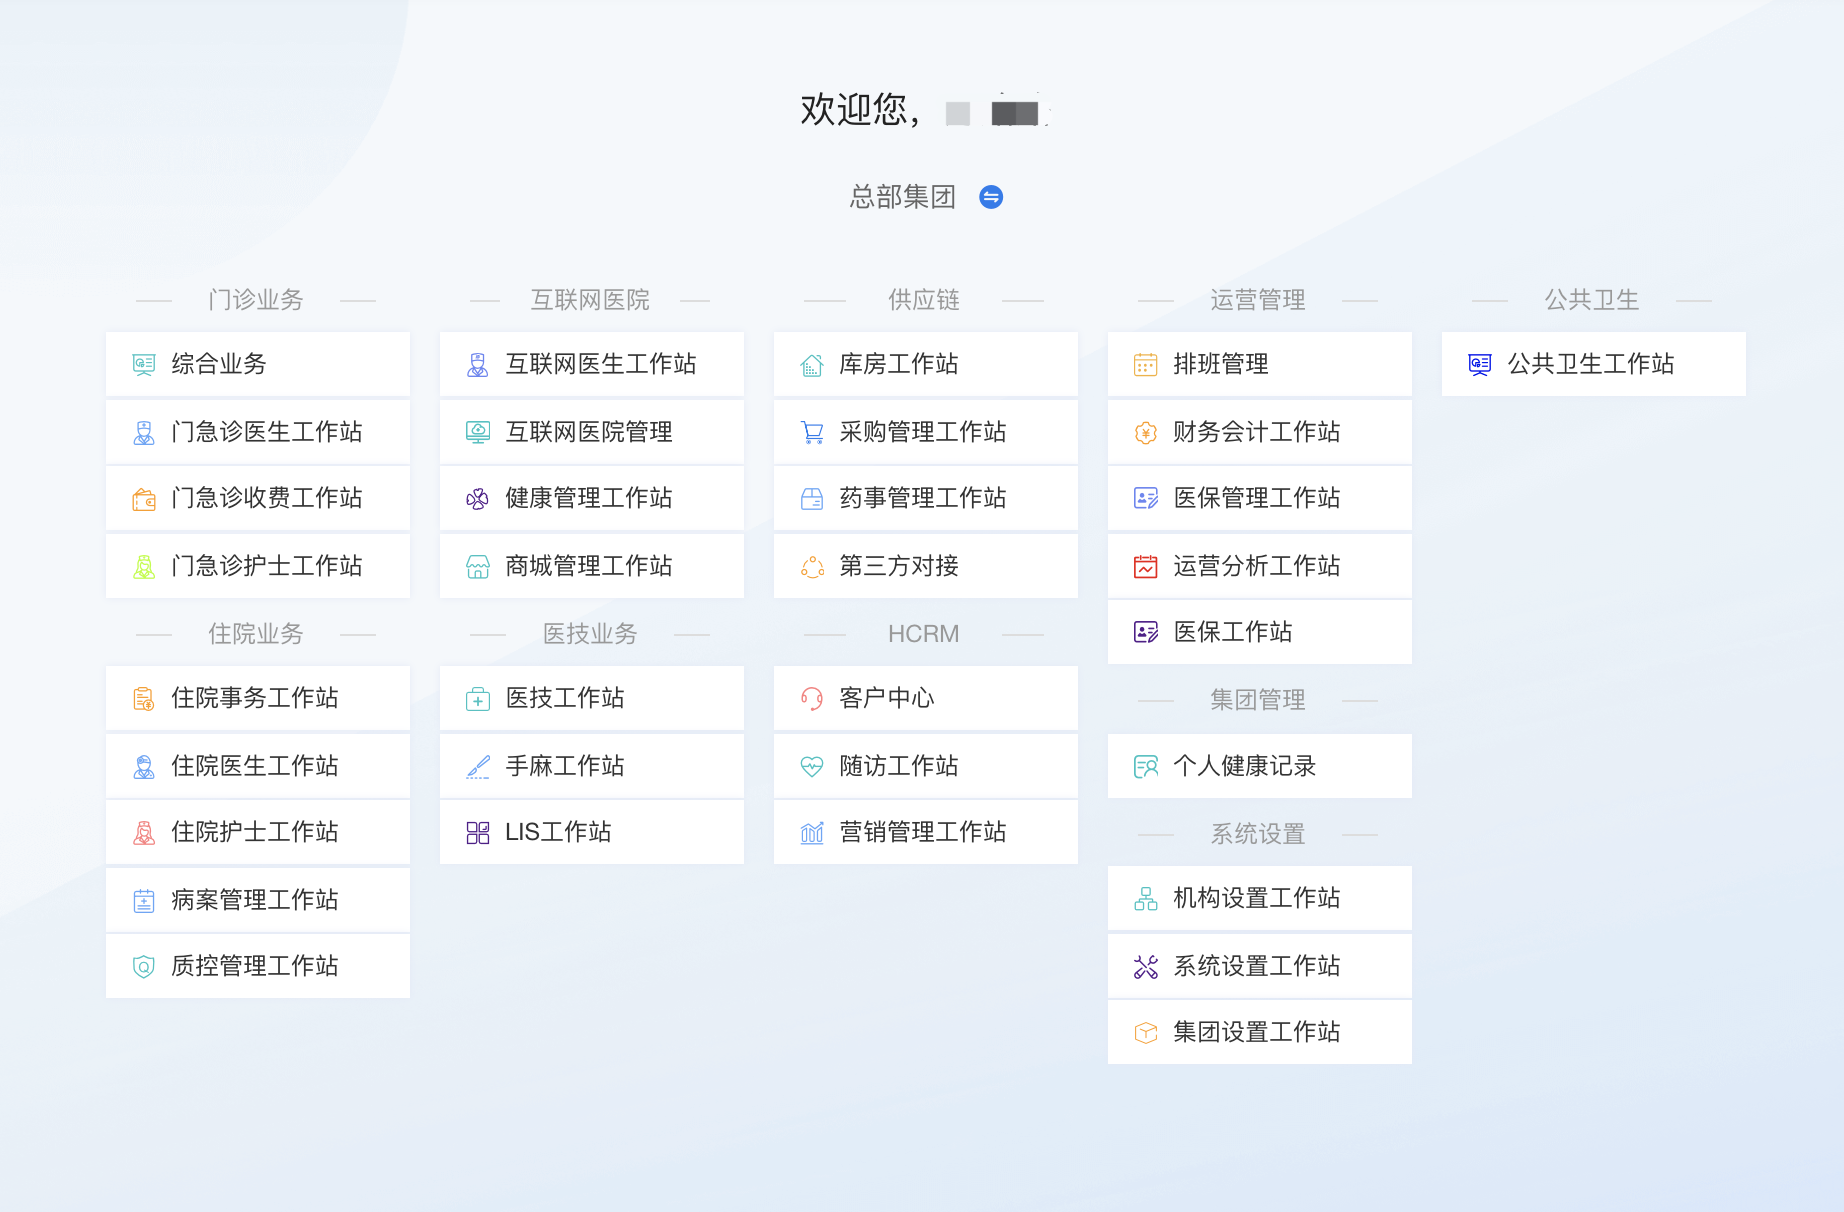Click the 质控管理工作站 shield icon

pos(144,967)
